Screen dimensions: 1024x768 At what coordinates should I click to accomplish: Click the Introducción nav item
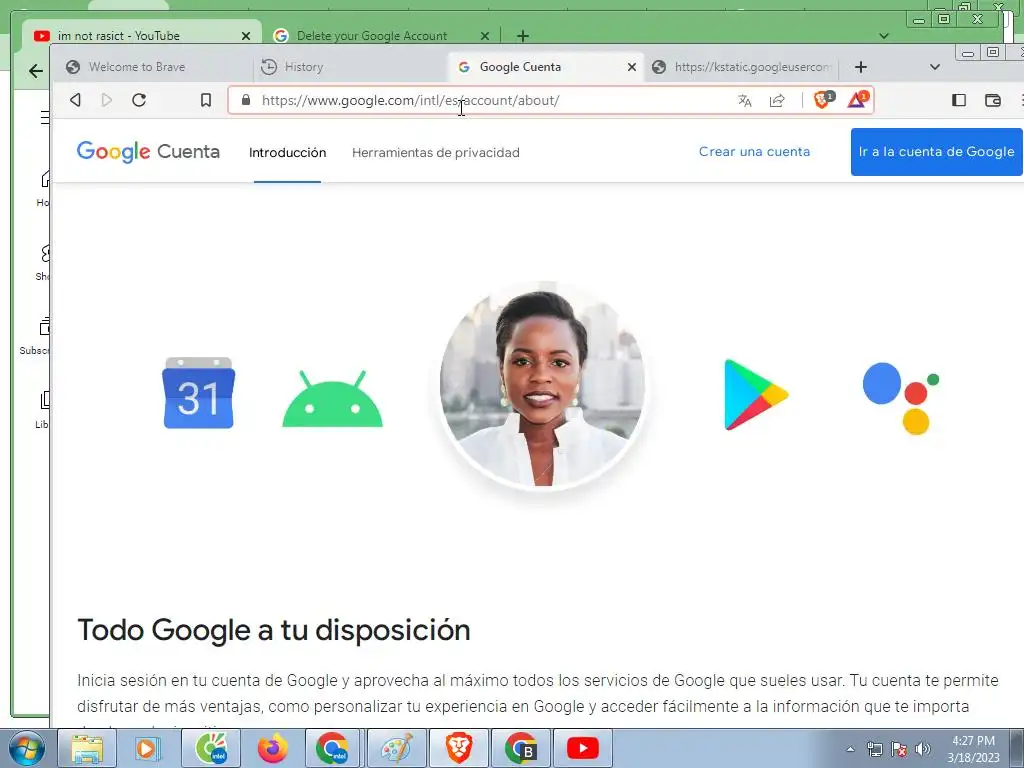[x=287, y=152]
